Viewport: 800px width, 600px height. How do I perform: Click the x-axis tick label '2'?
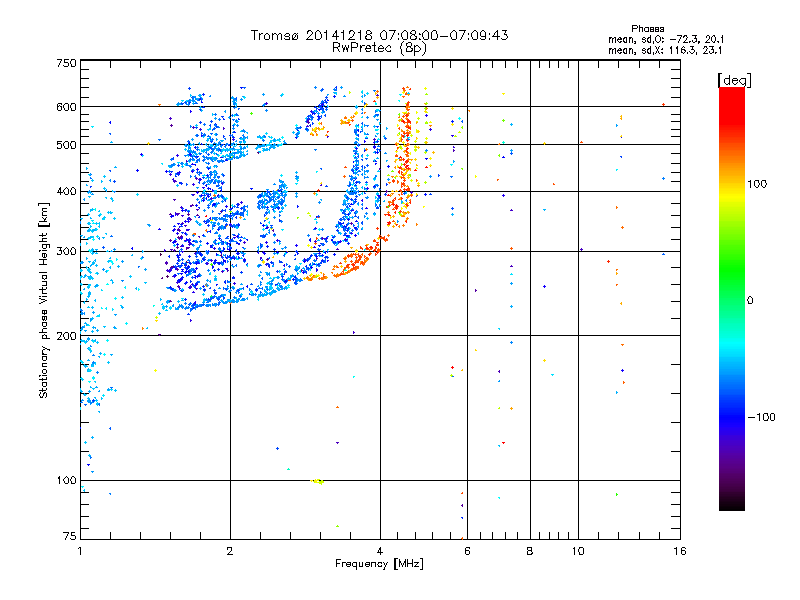coord(230,551)
